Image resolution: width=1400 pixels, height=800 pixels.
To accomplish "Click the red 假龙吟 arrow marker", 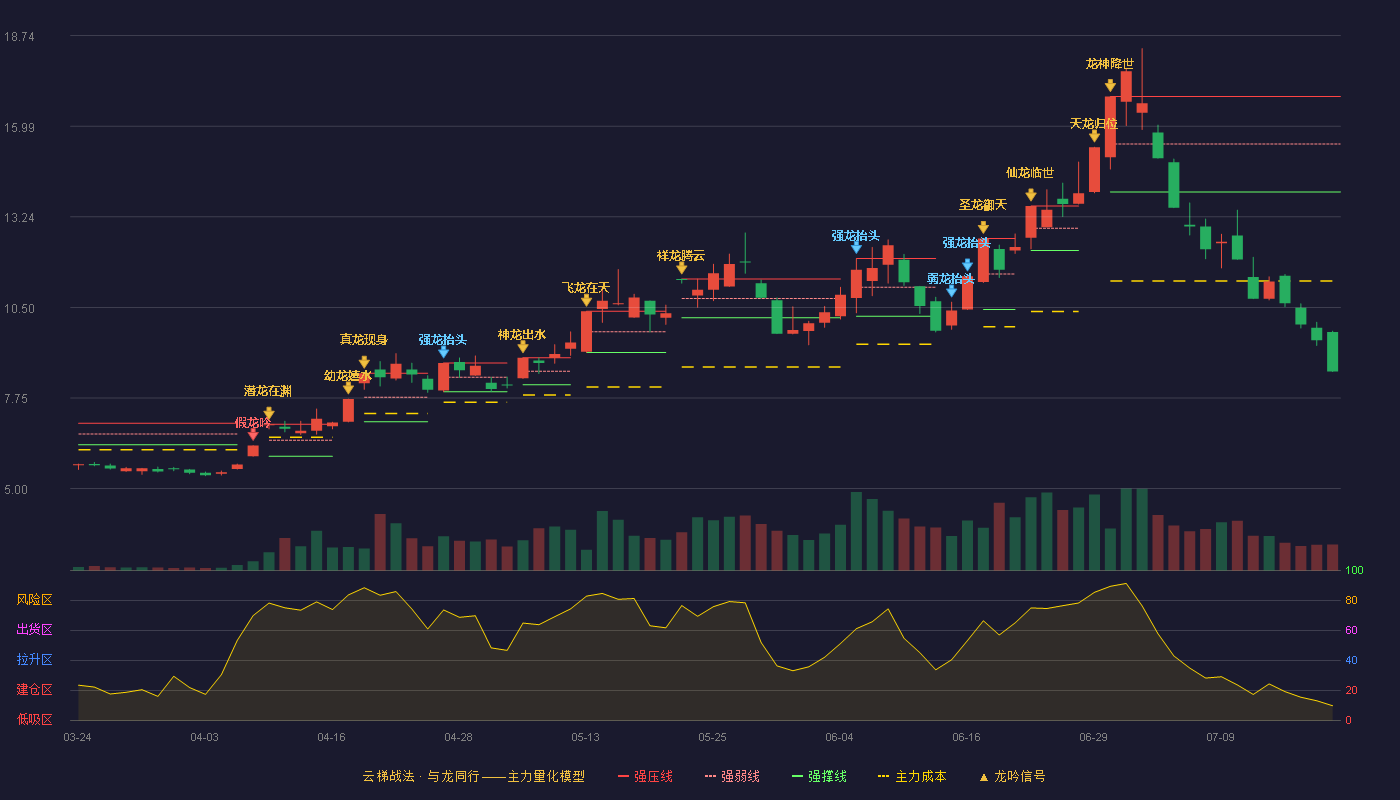I will pyautogui.click(x=253, y=434).
